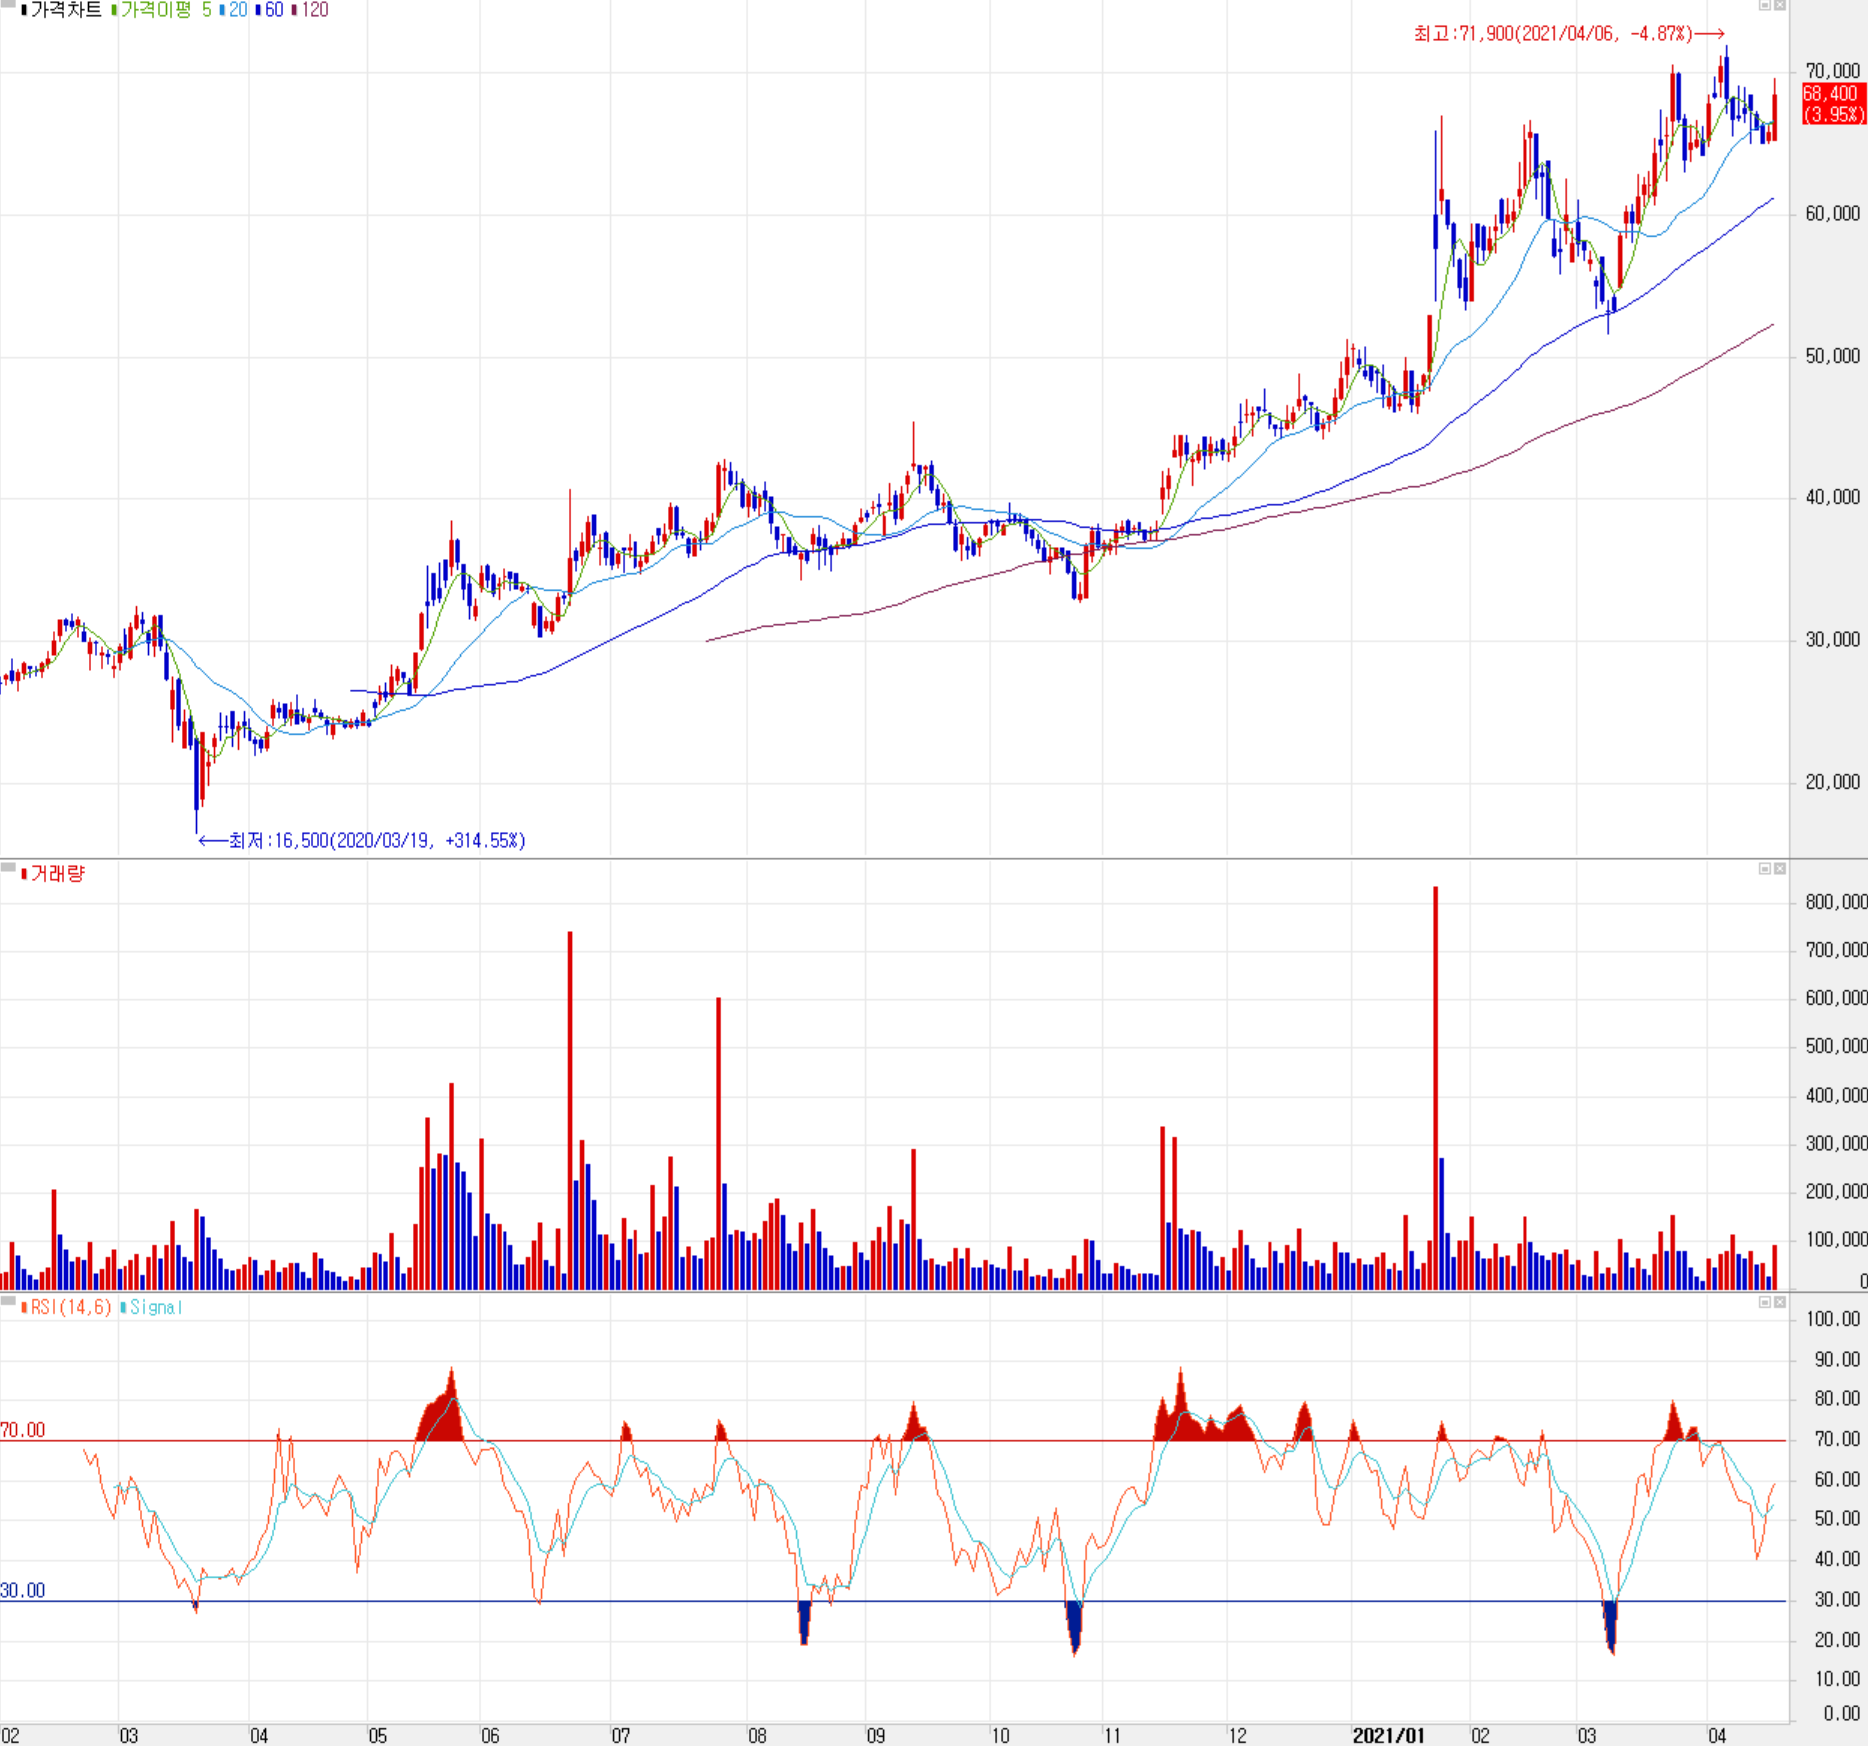Image resolution: width=1868 pixels, height=1746 pixels.
Task: Click the 2021/01 date axis label
Action: coord(1388,1736)
